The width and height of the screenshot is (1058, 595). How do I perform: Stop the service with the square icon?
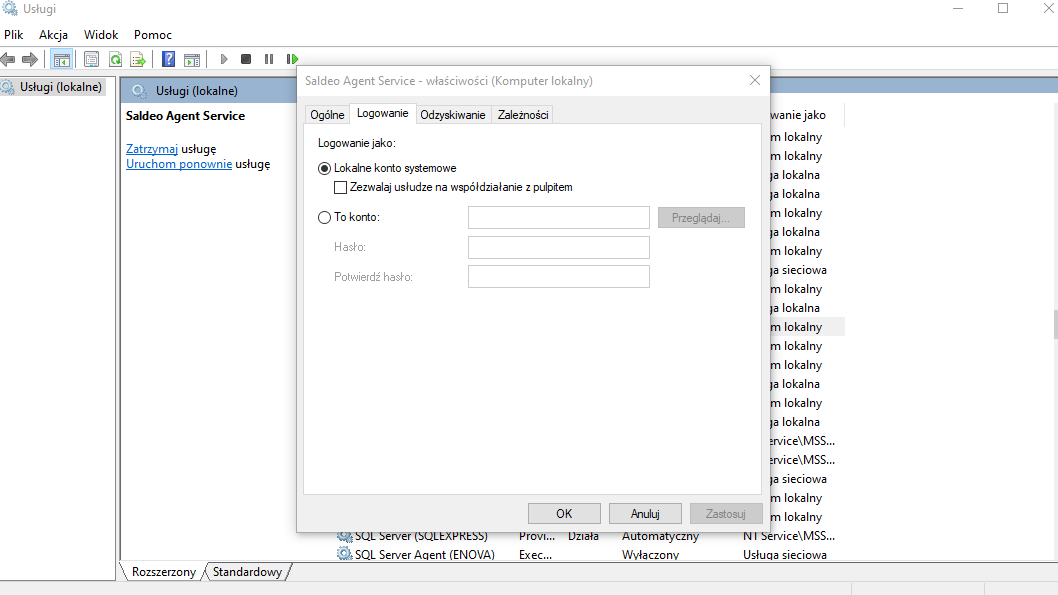click(246, 59)
